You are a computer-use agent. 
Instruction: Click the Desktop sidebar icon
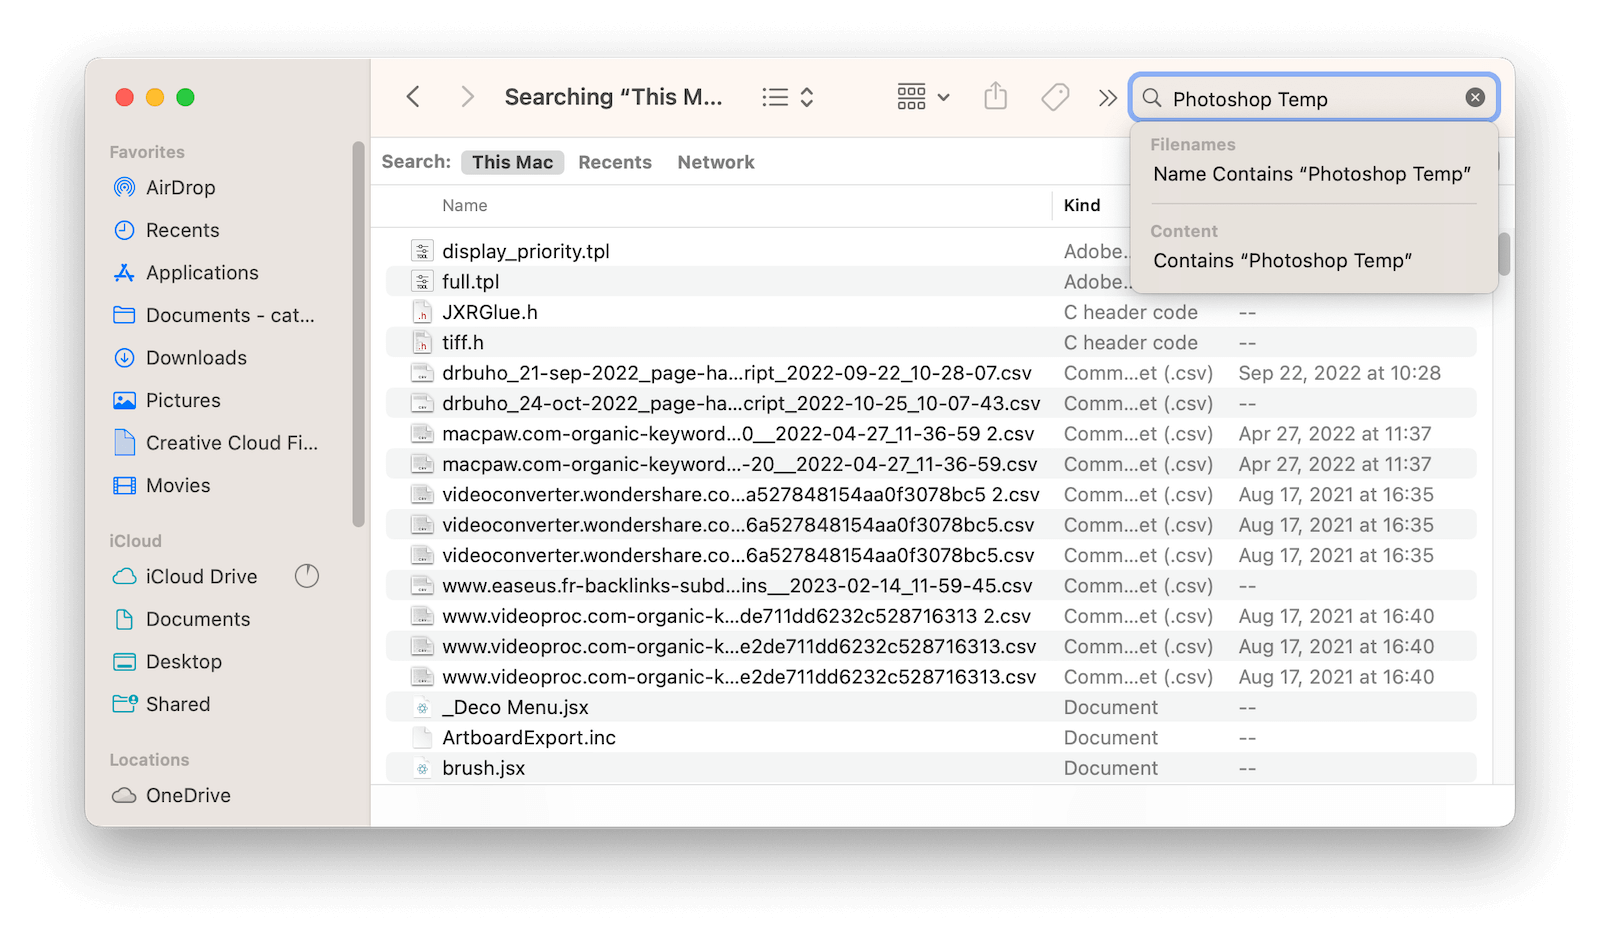(x=124, y=662)
